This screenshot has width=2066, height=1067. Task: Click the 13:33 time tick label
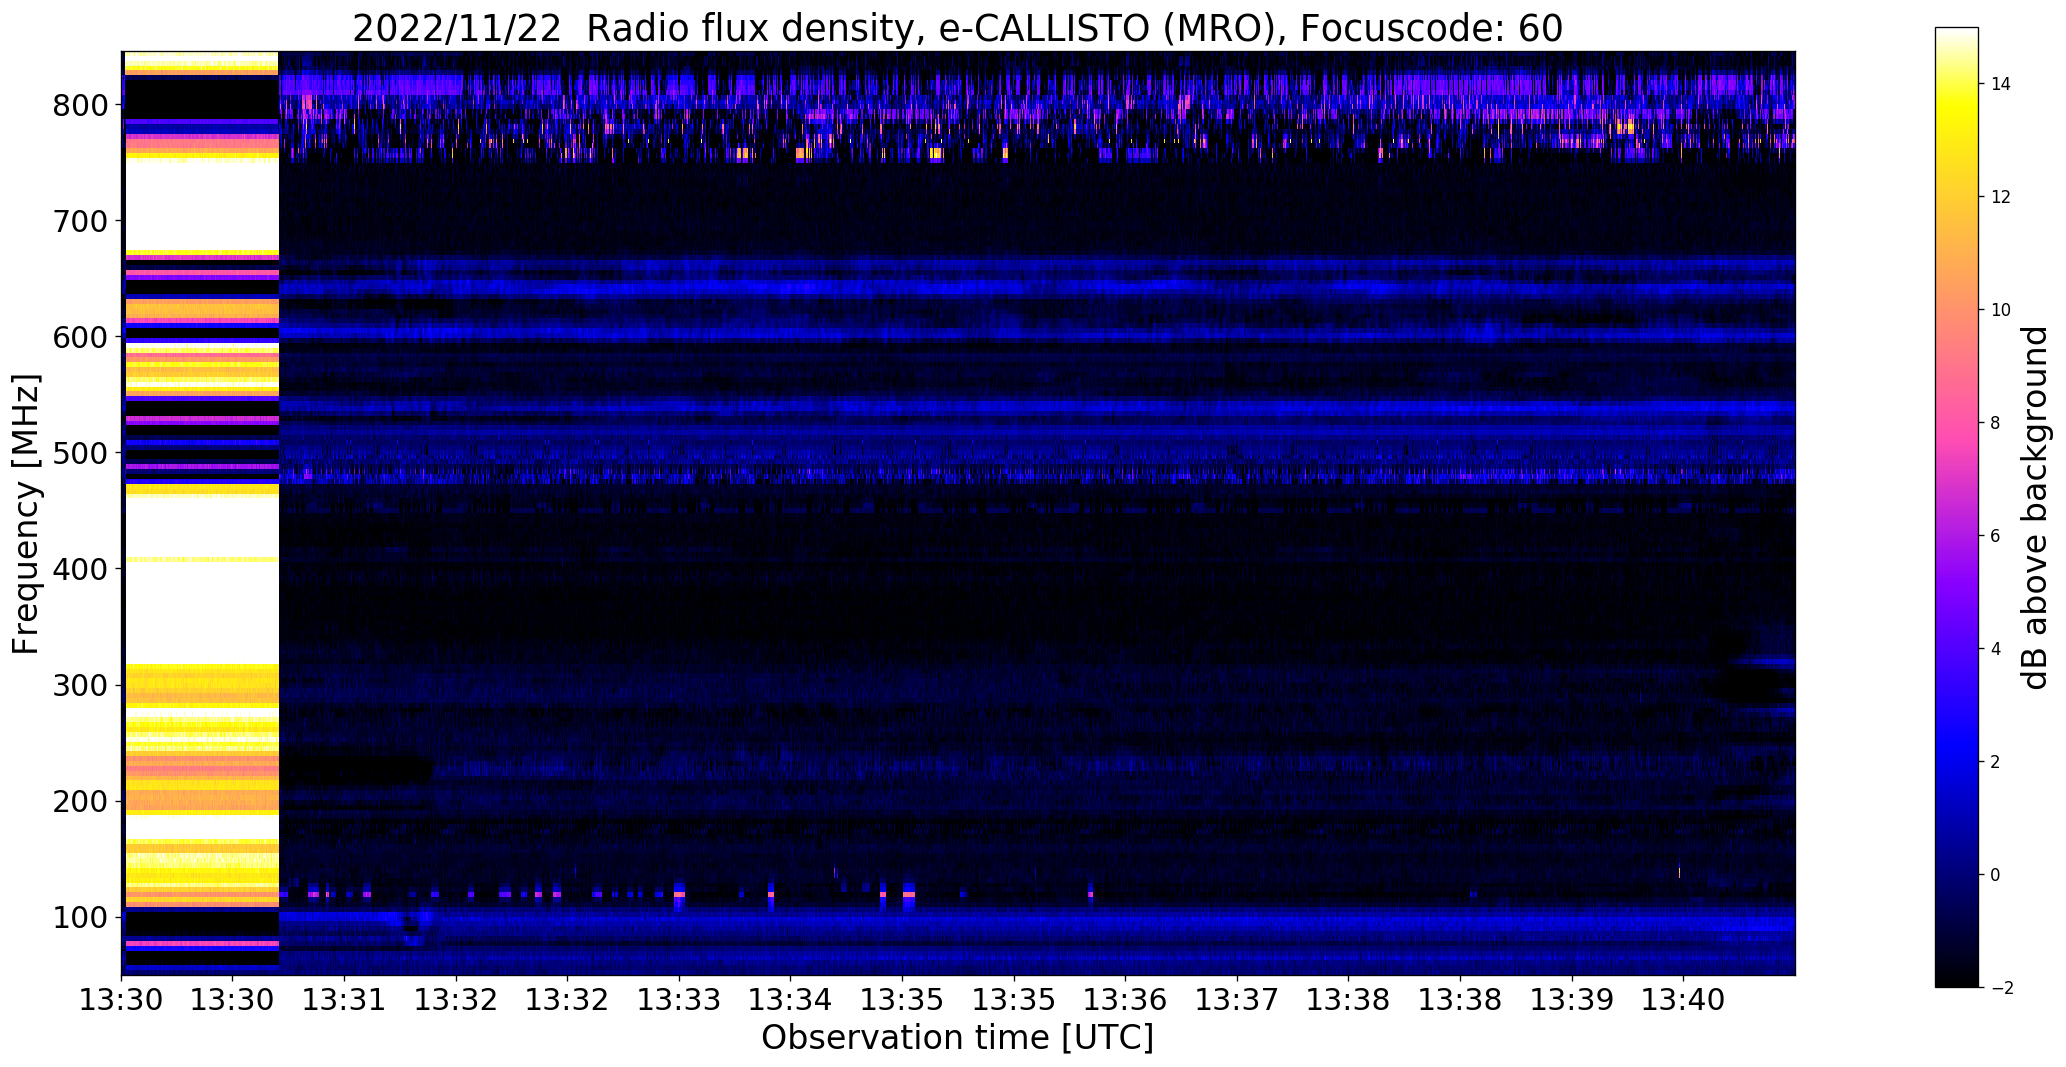679,1000
